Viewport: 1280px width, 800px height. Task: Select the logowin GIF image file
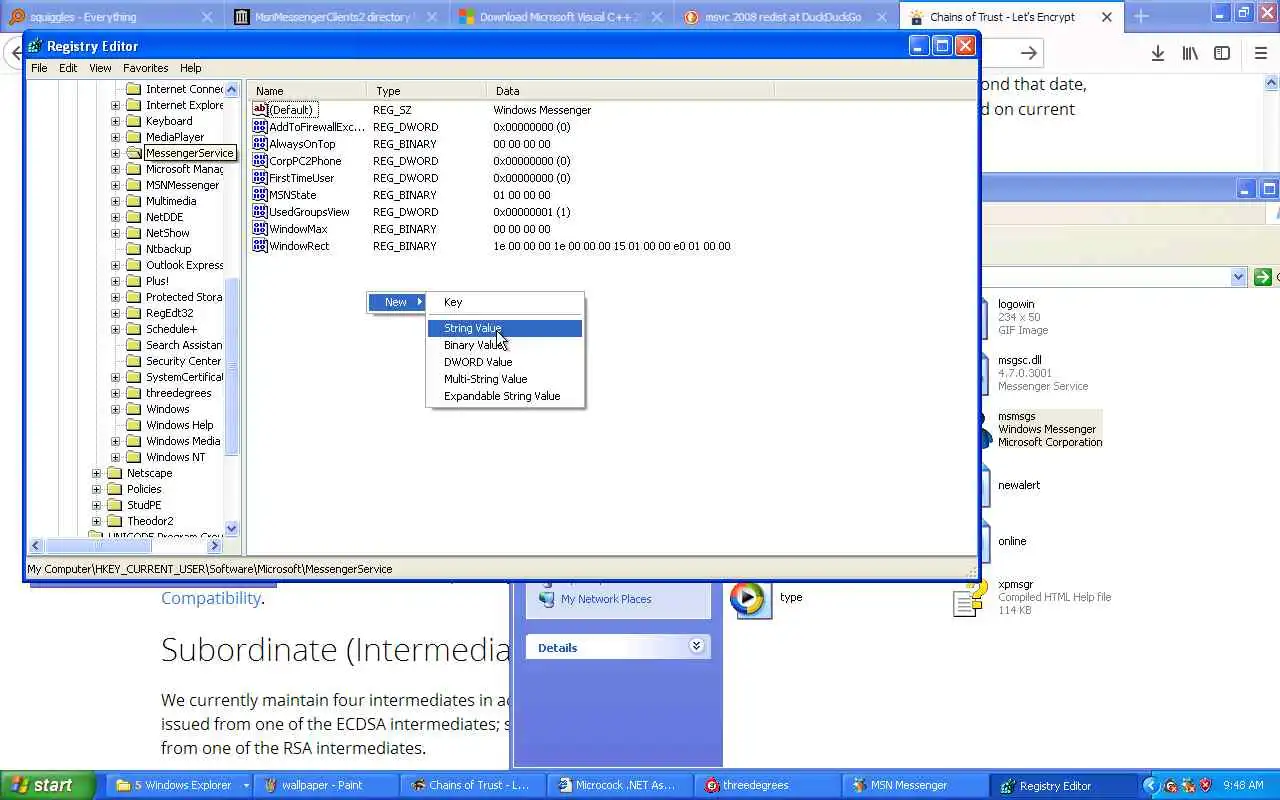[x=1023, y=317]
